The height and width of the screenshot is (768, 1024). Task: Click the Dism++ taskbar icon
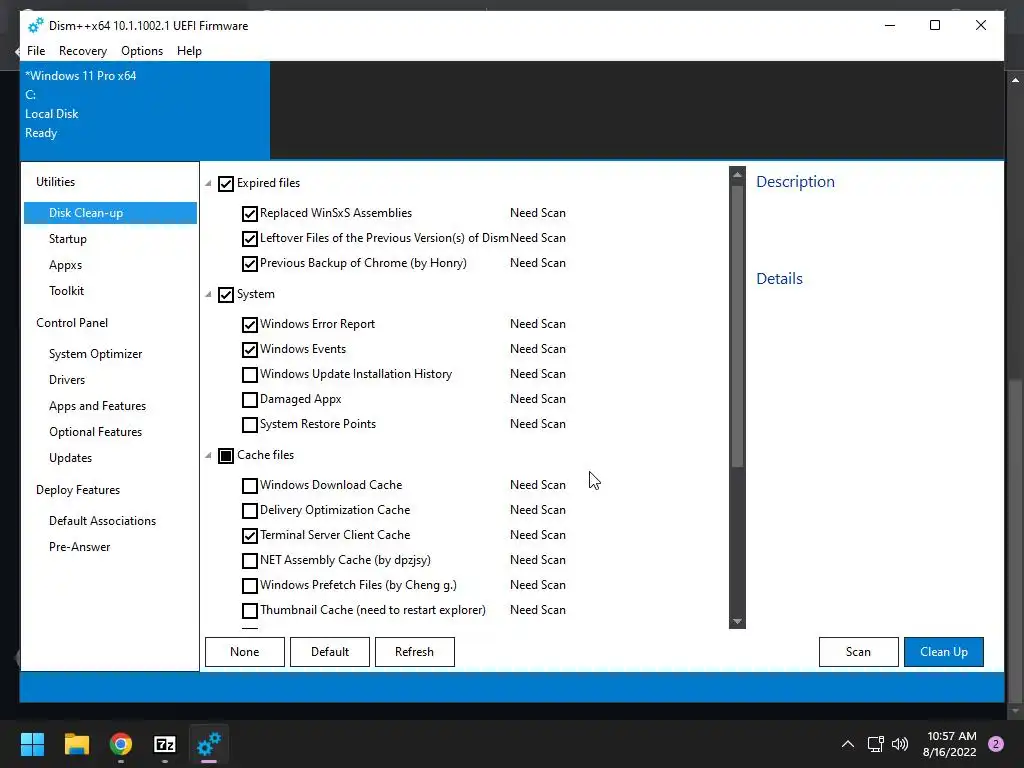pyautogui.click(x=209, y=744)
